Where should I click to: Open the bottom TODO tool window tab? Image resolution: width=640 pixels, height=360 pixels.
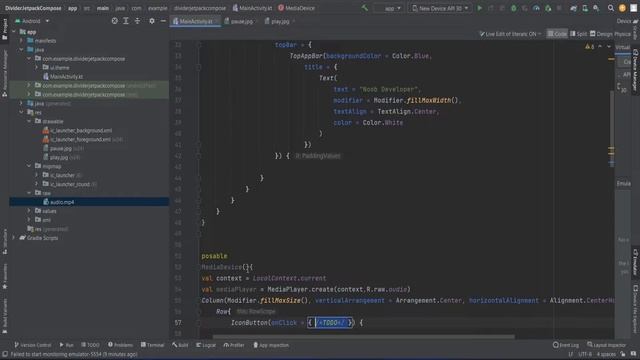click(90, 345)
